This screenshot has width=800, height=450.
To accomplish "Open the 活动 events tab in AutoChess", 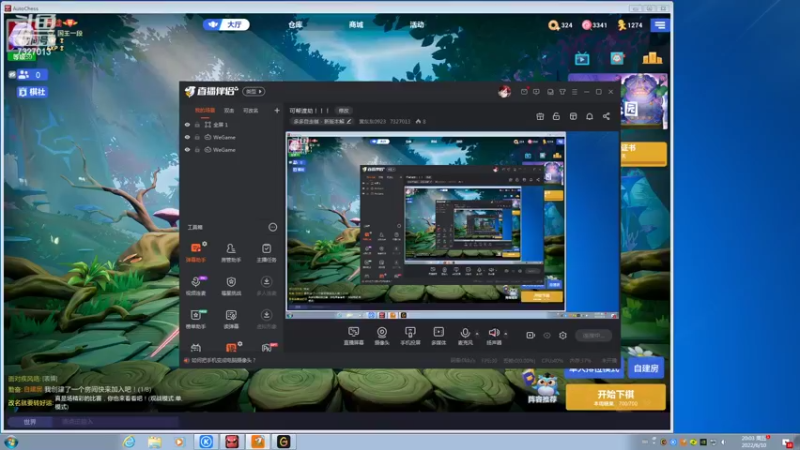I will pos(417,24).
